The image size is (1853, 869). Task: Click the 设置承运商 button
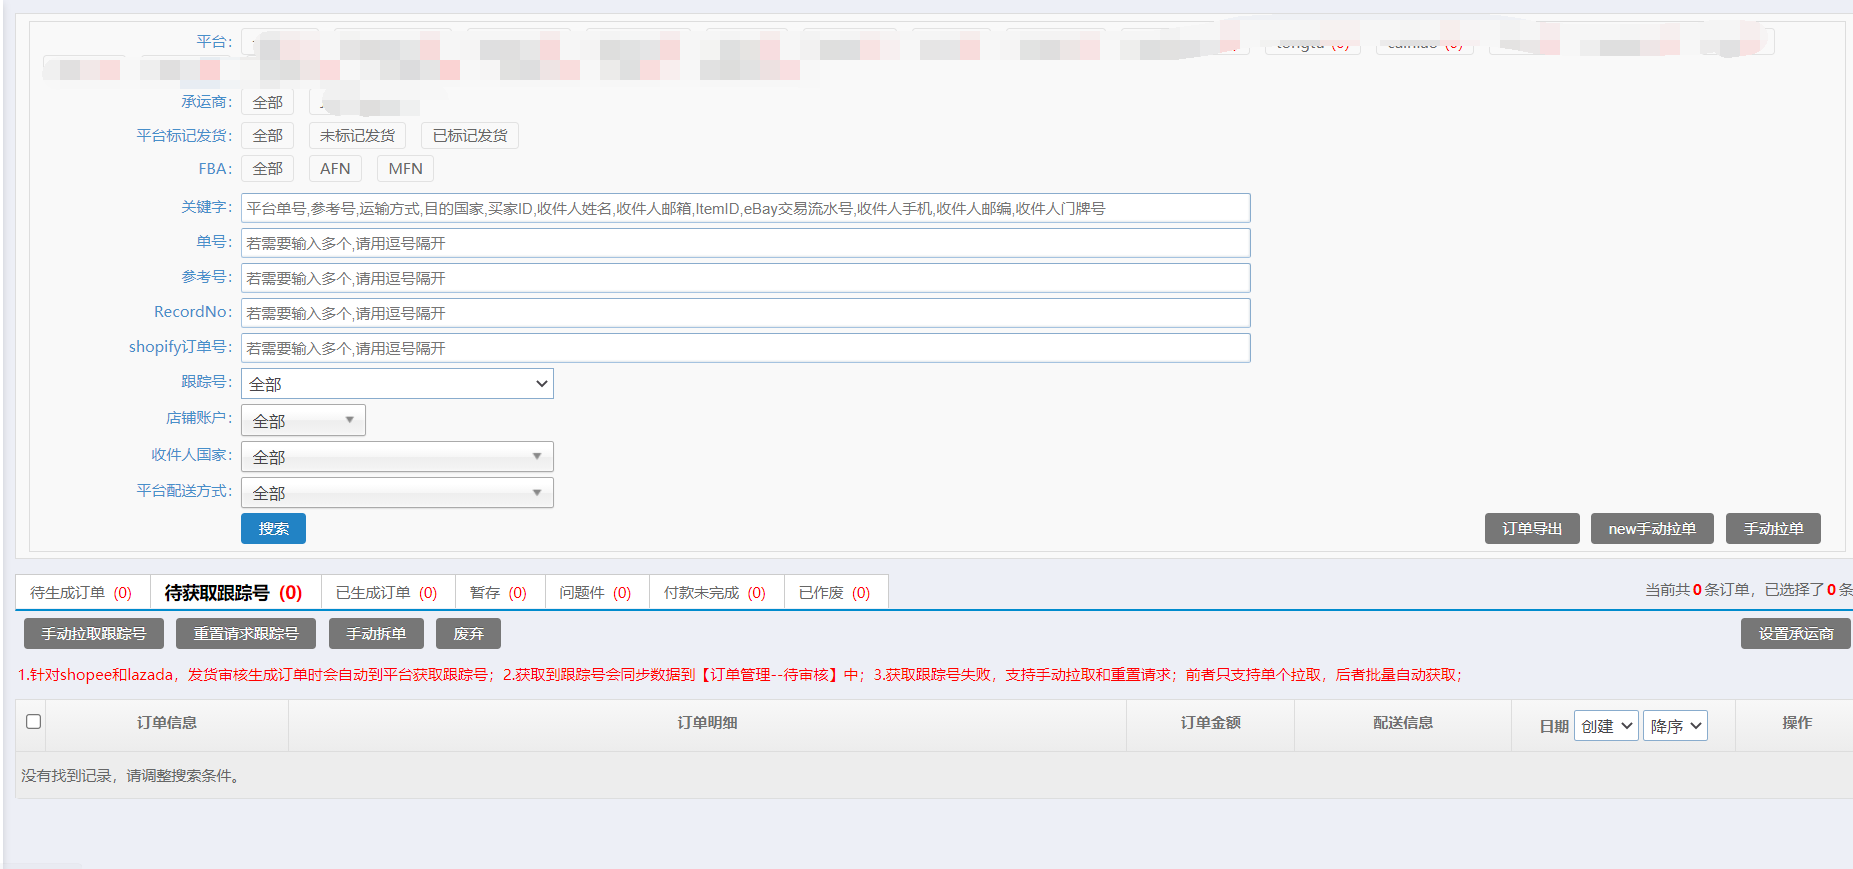(1795, 634)
